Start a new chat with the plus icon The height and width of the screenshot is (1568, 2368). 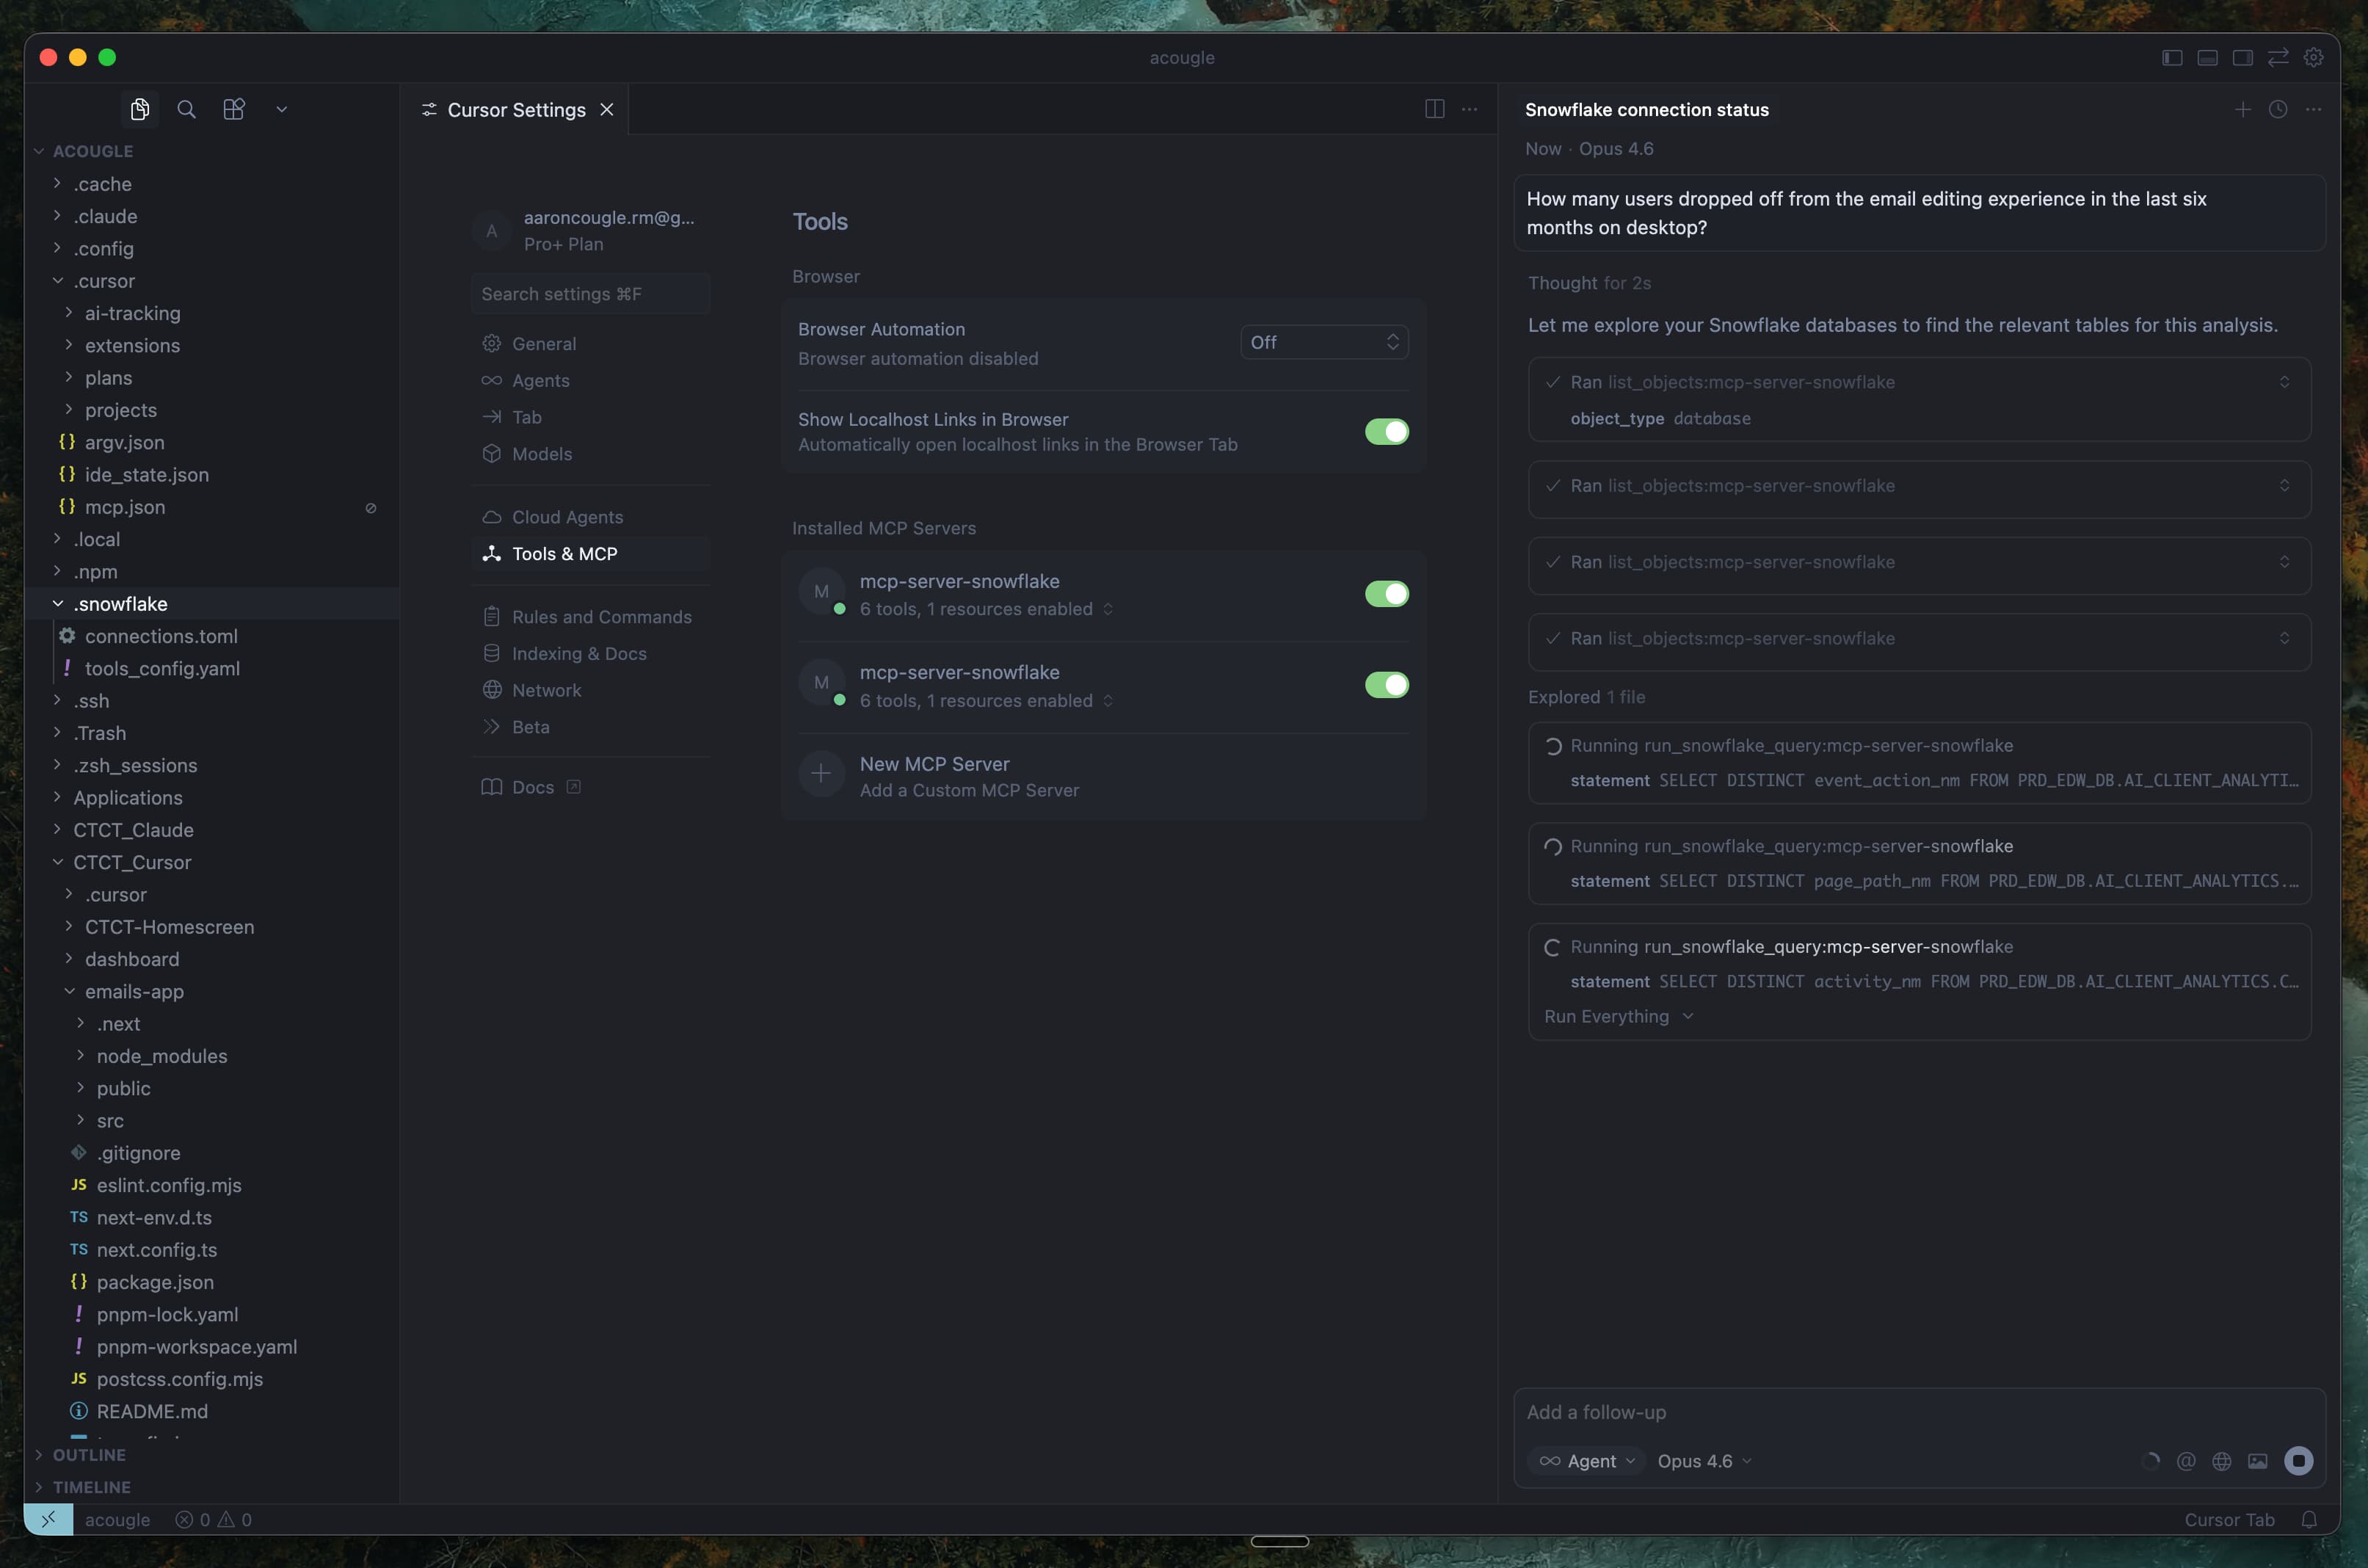(x=2243, y=109)
